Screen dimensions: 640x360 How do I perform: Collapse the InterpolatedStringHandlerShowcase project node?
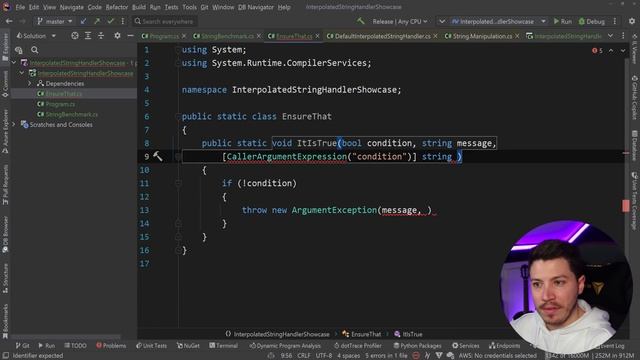[x=22, y=73]
